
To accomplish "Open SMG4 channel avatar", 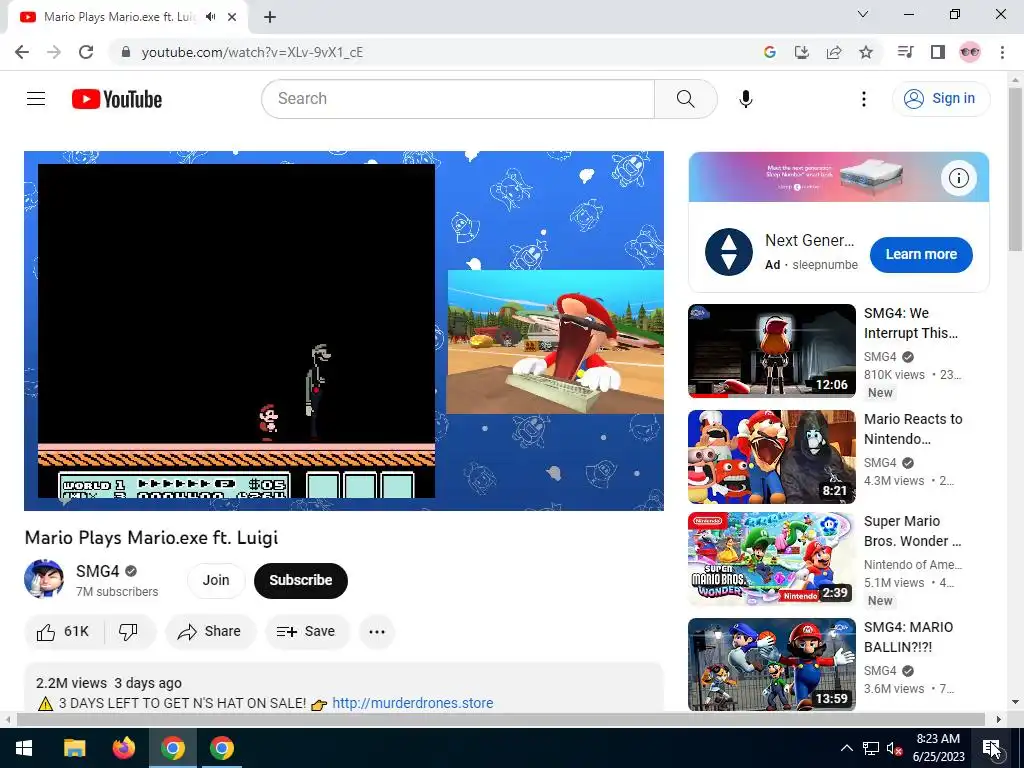I will 44,579.
